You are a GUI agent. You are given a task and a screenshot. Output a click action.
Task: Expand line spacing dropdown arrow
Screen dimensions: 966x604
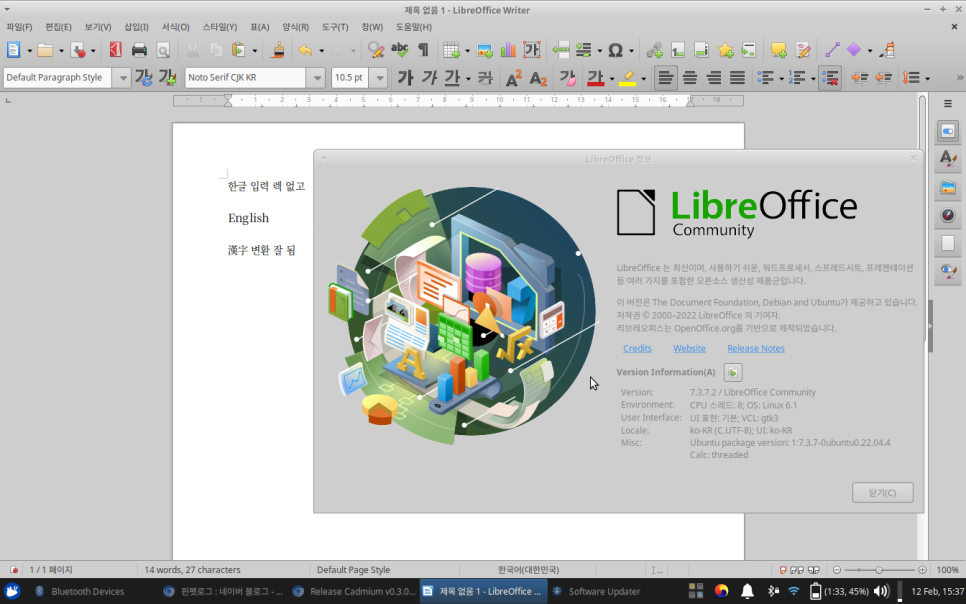[927, 78]
